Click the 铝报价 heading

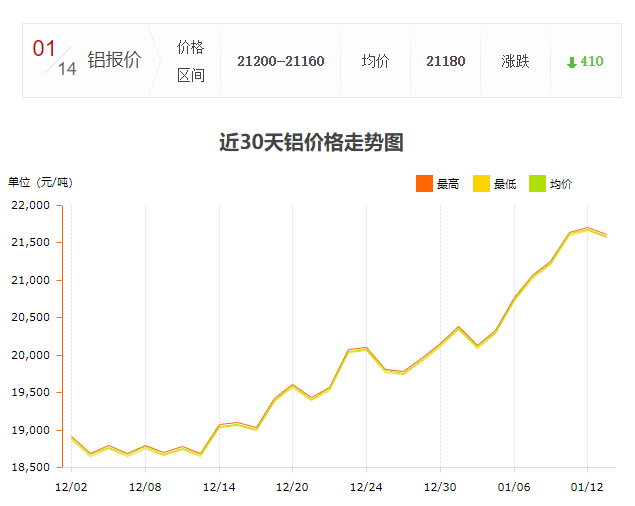[x=114, y=60]
